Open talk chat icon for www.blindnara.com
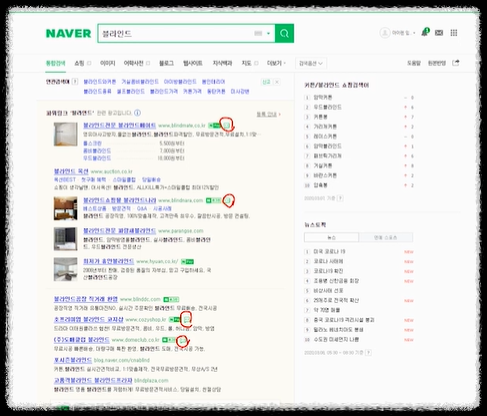The width and height of the screenshot is (487, 416). click(227, 200)
